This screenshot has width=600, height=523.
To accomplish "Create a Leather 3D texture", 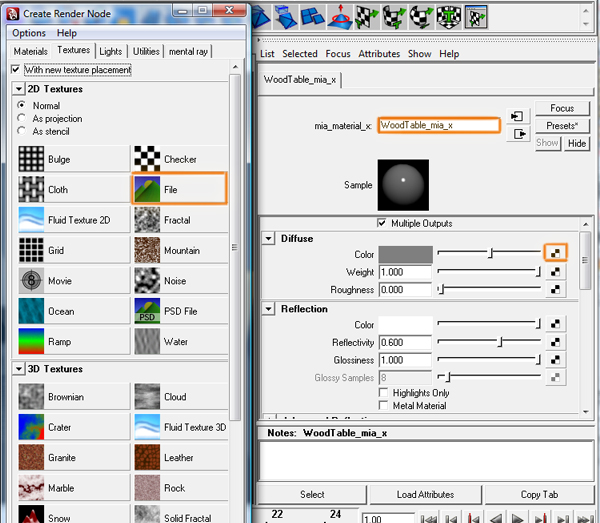I will [x=180, y=458].
